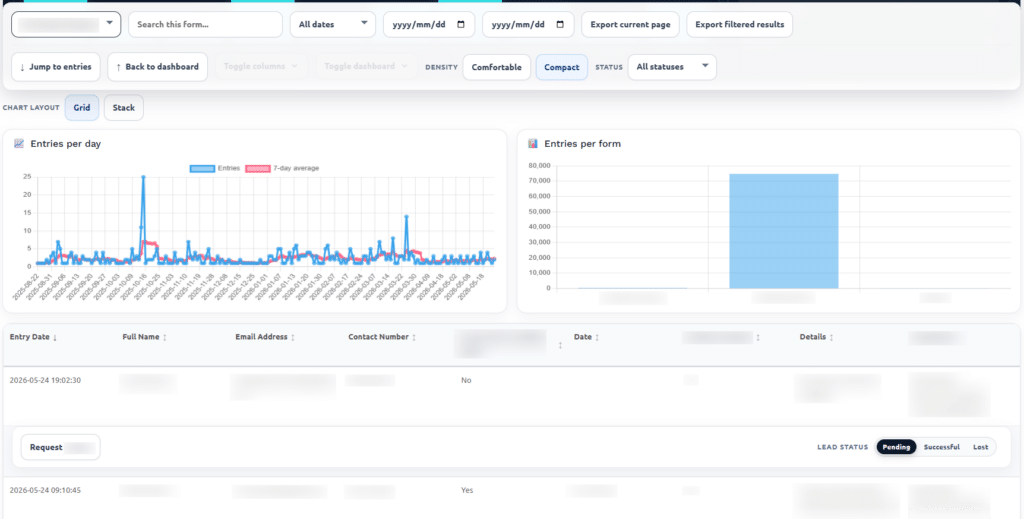The height and width of the screenshot is (519, 1024).
Task: Open the Toggle dashboard dropdown
Action: pos(366,67)
